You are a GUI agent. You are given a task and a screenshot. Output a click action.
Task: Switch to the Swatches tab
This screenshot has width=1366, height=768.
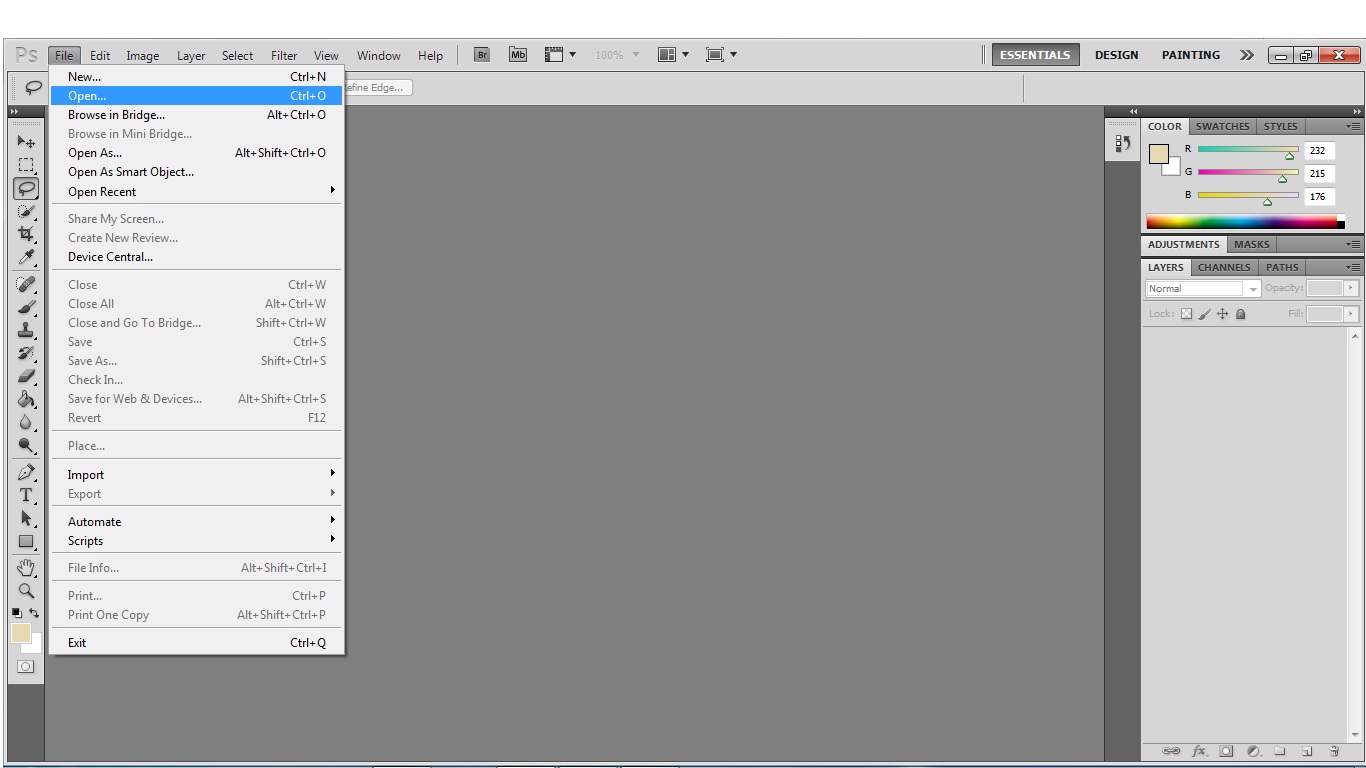[1223, 127]
